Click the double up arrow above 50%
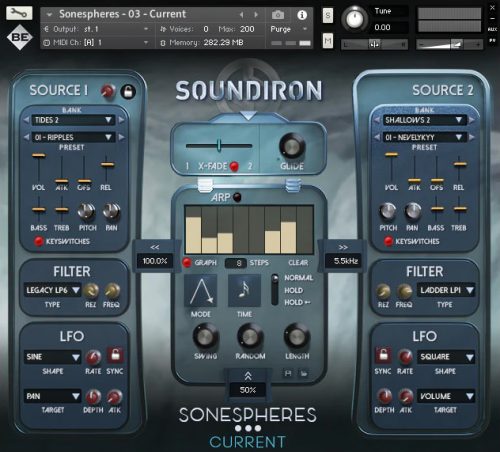 point(248,376)
